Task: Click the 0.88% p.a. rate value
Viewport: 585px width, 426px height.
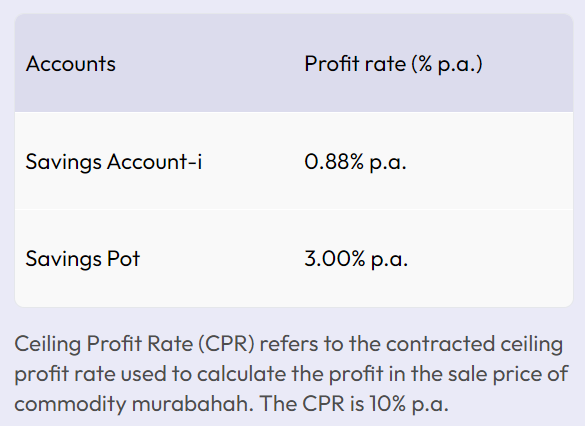Action: point(355,162)
